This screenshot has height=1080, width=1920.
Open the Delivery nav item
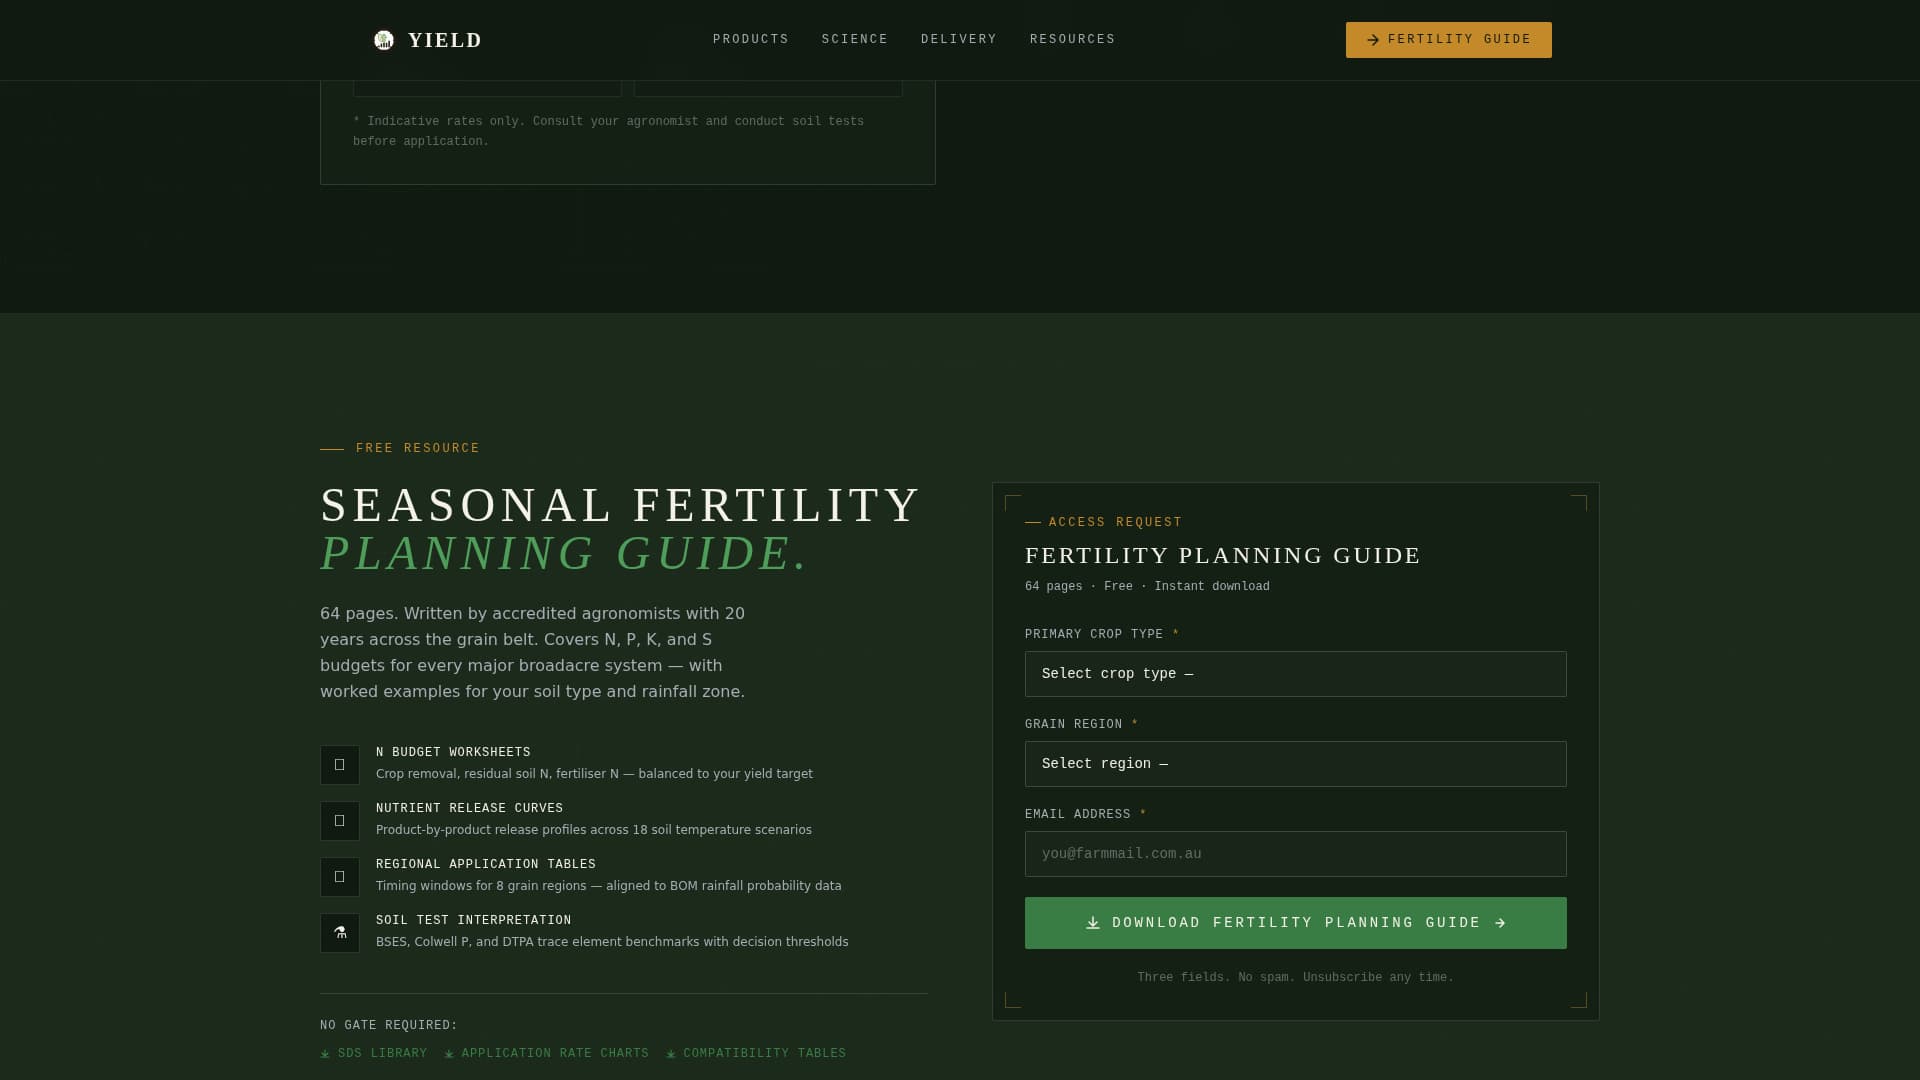tap(959, 39)
